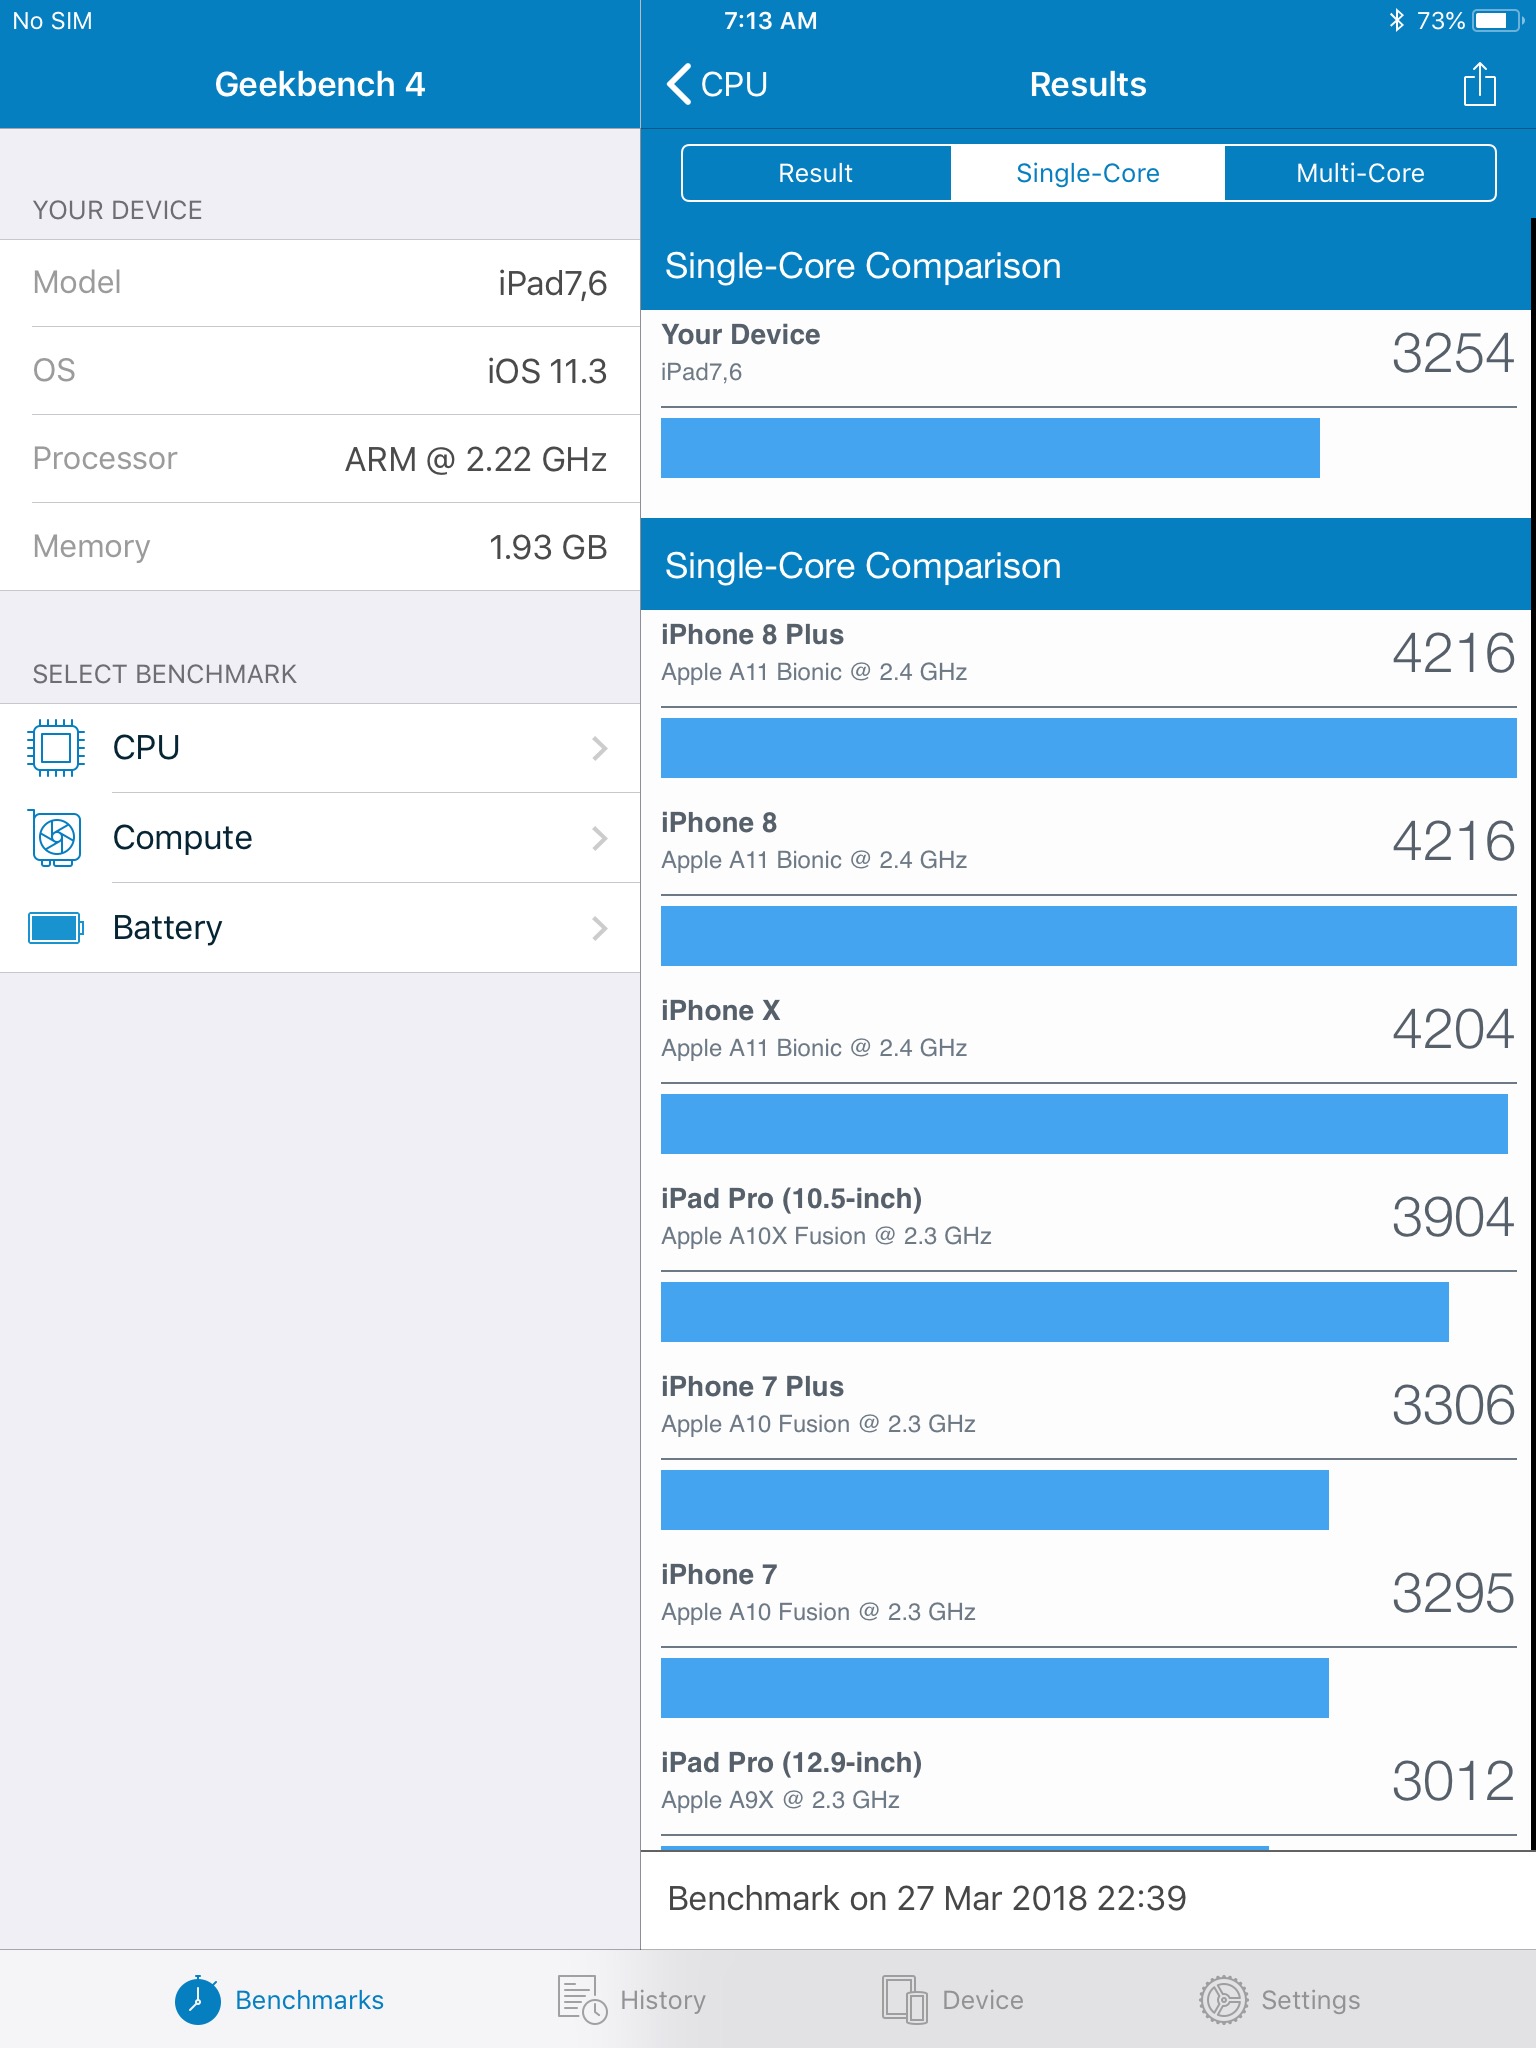Tap the Compute benchmark icon
The image size is (1536, 2048).
coord(56,838)
